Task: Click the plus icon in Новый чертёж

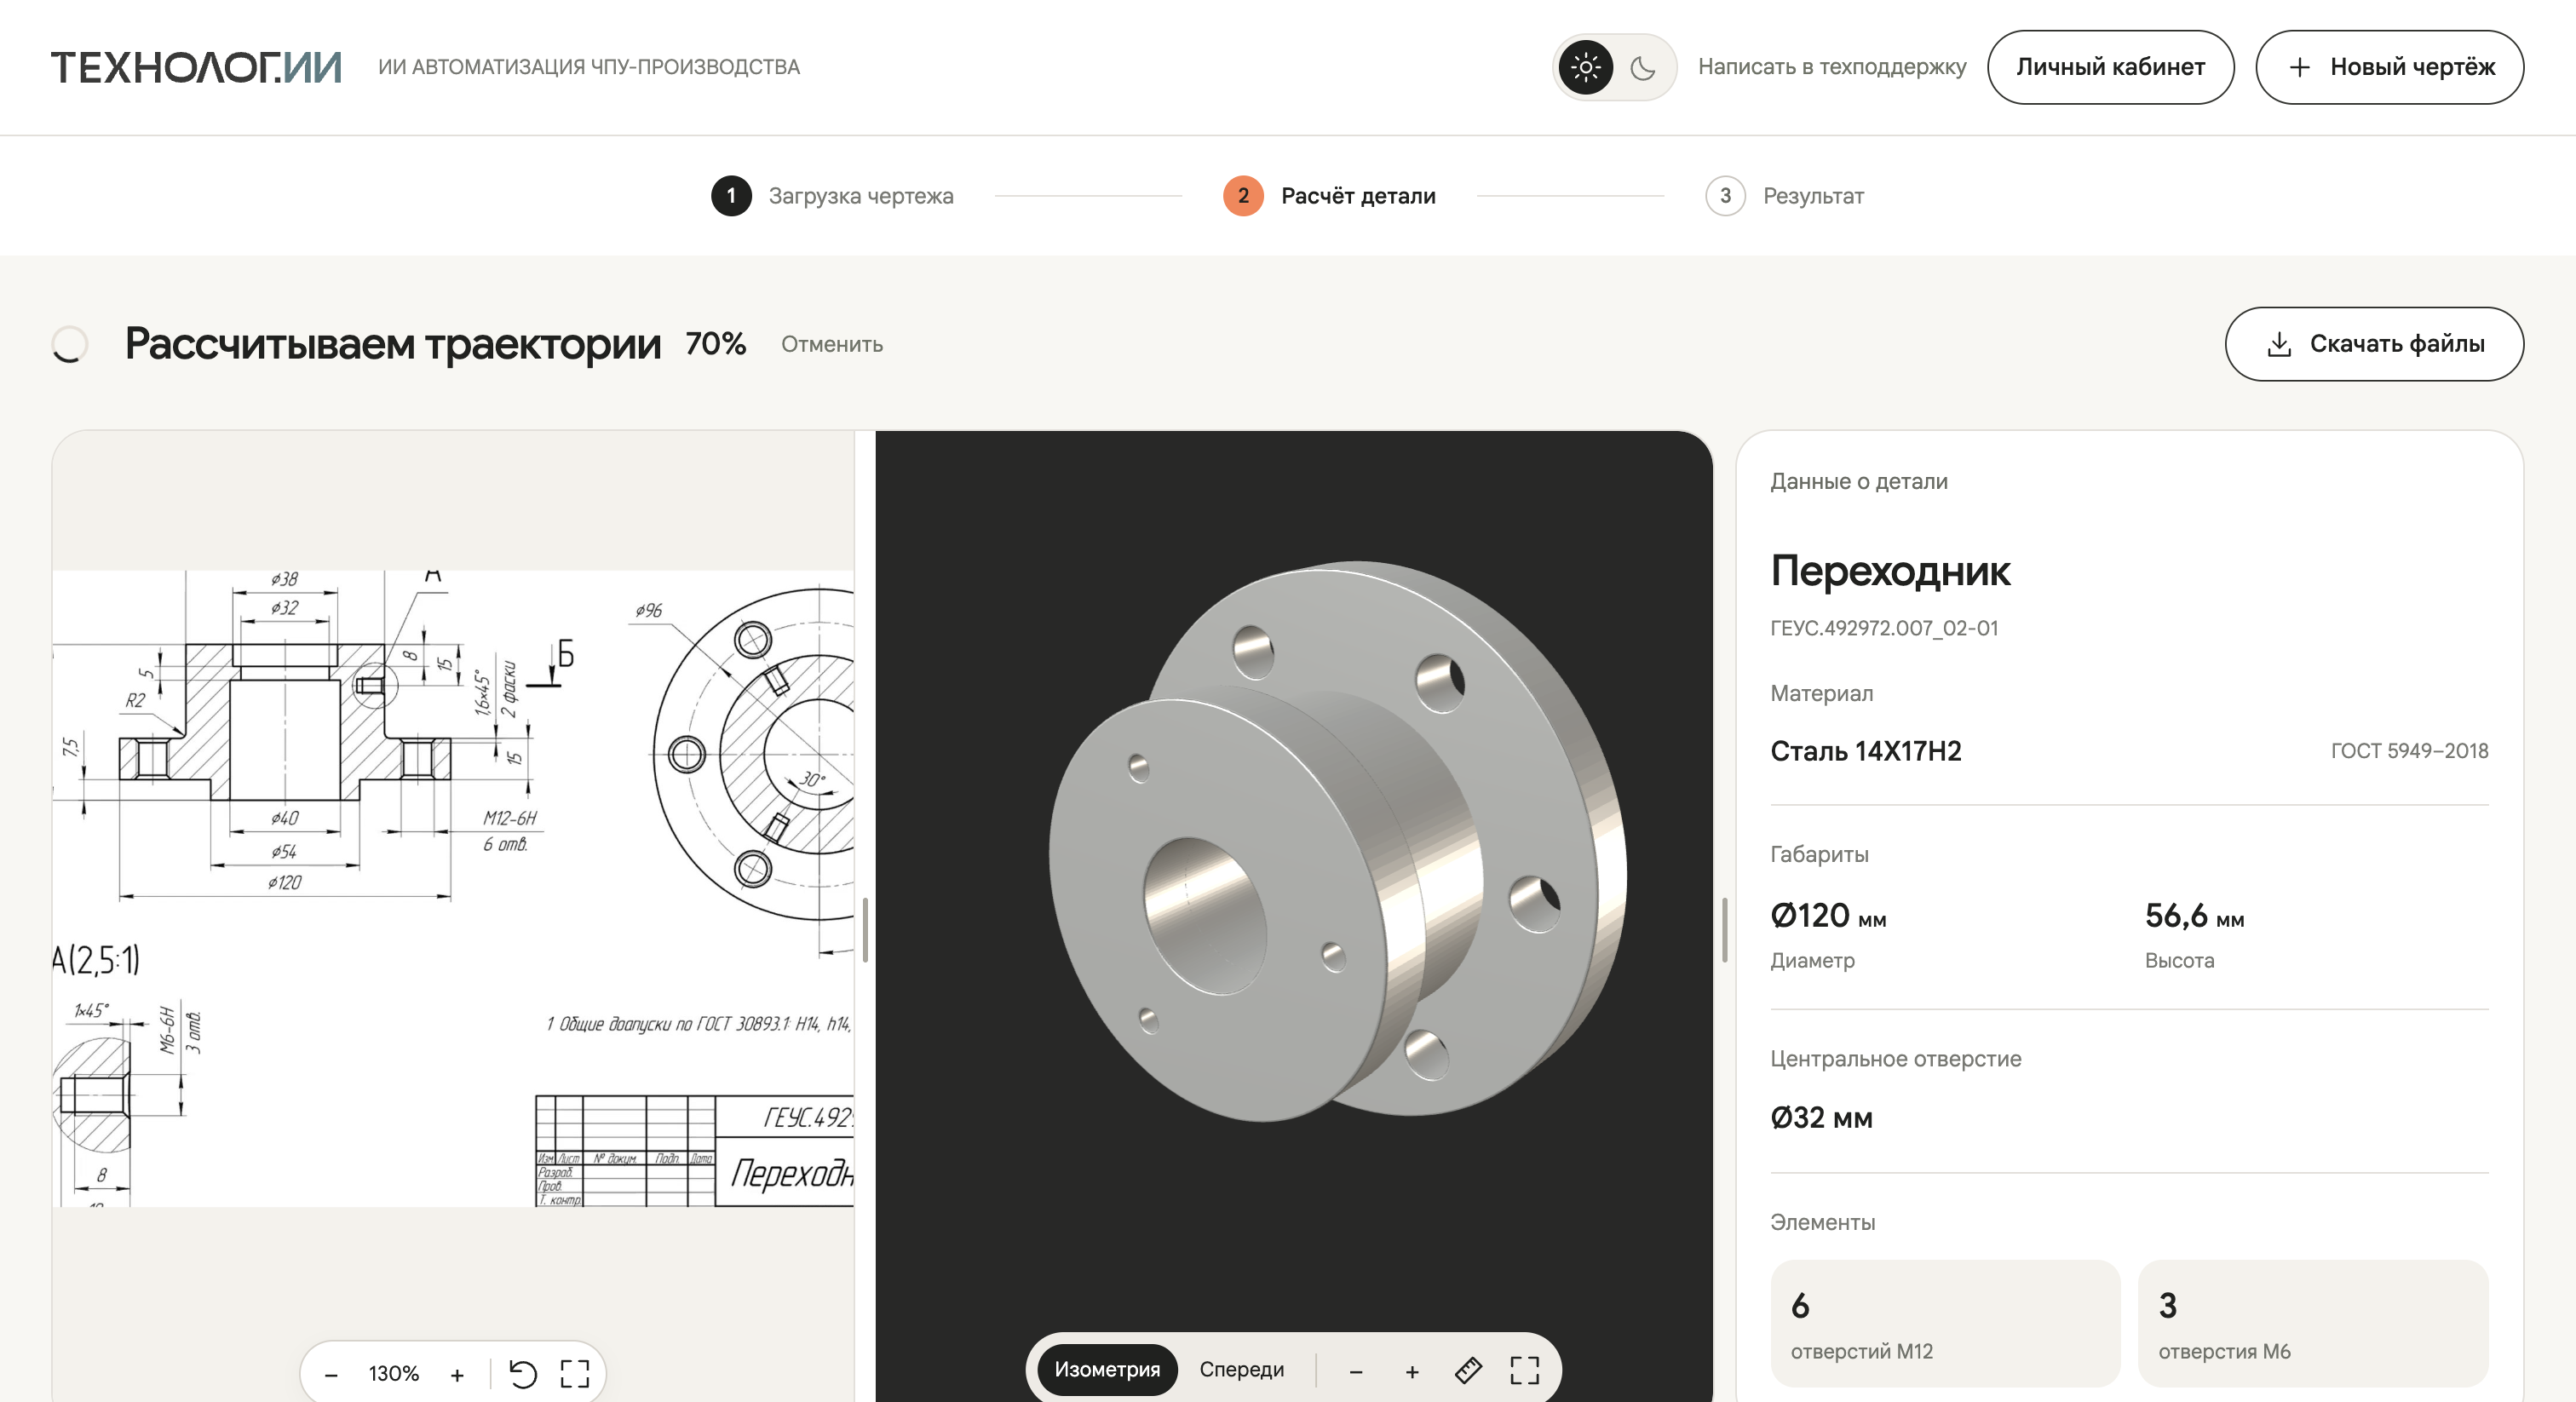Action: (2299, 67)
